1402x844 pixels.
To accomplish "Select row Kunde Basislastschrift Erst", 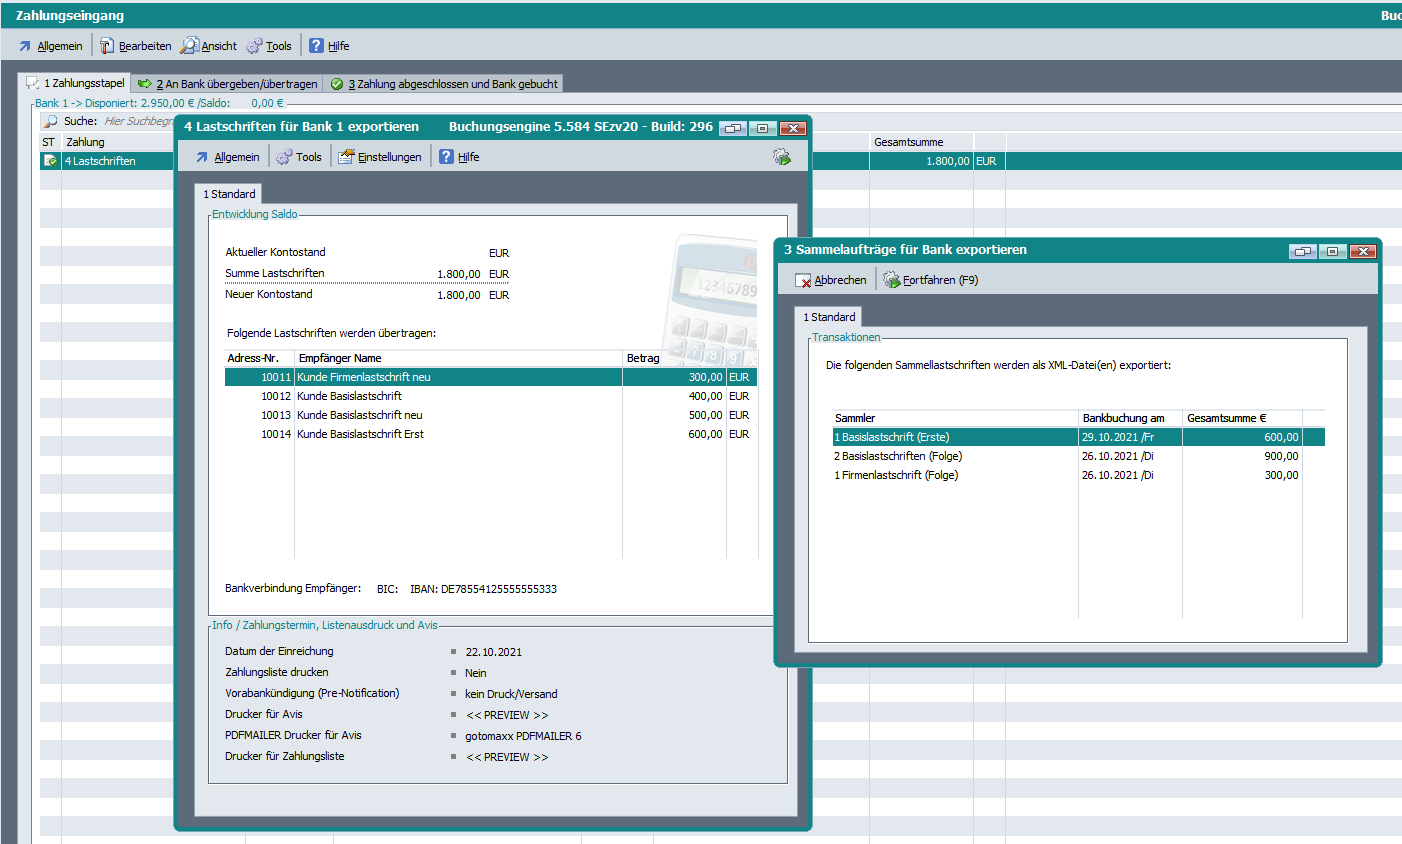I will (360, 434).
